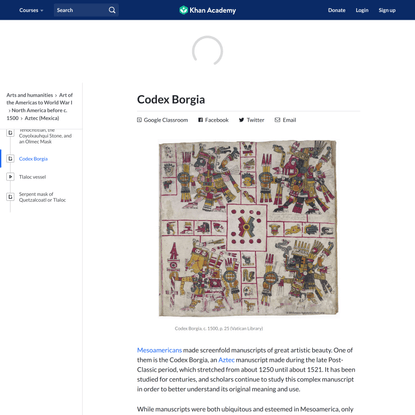Share to Google Classroom

pos(162,120)
